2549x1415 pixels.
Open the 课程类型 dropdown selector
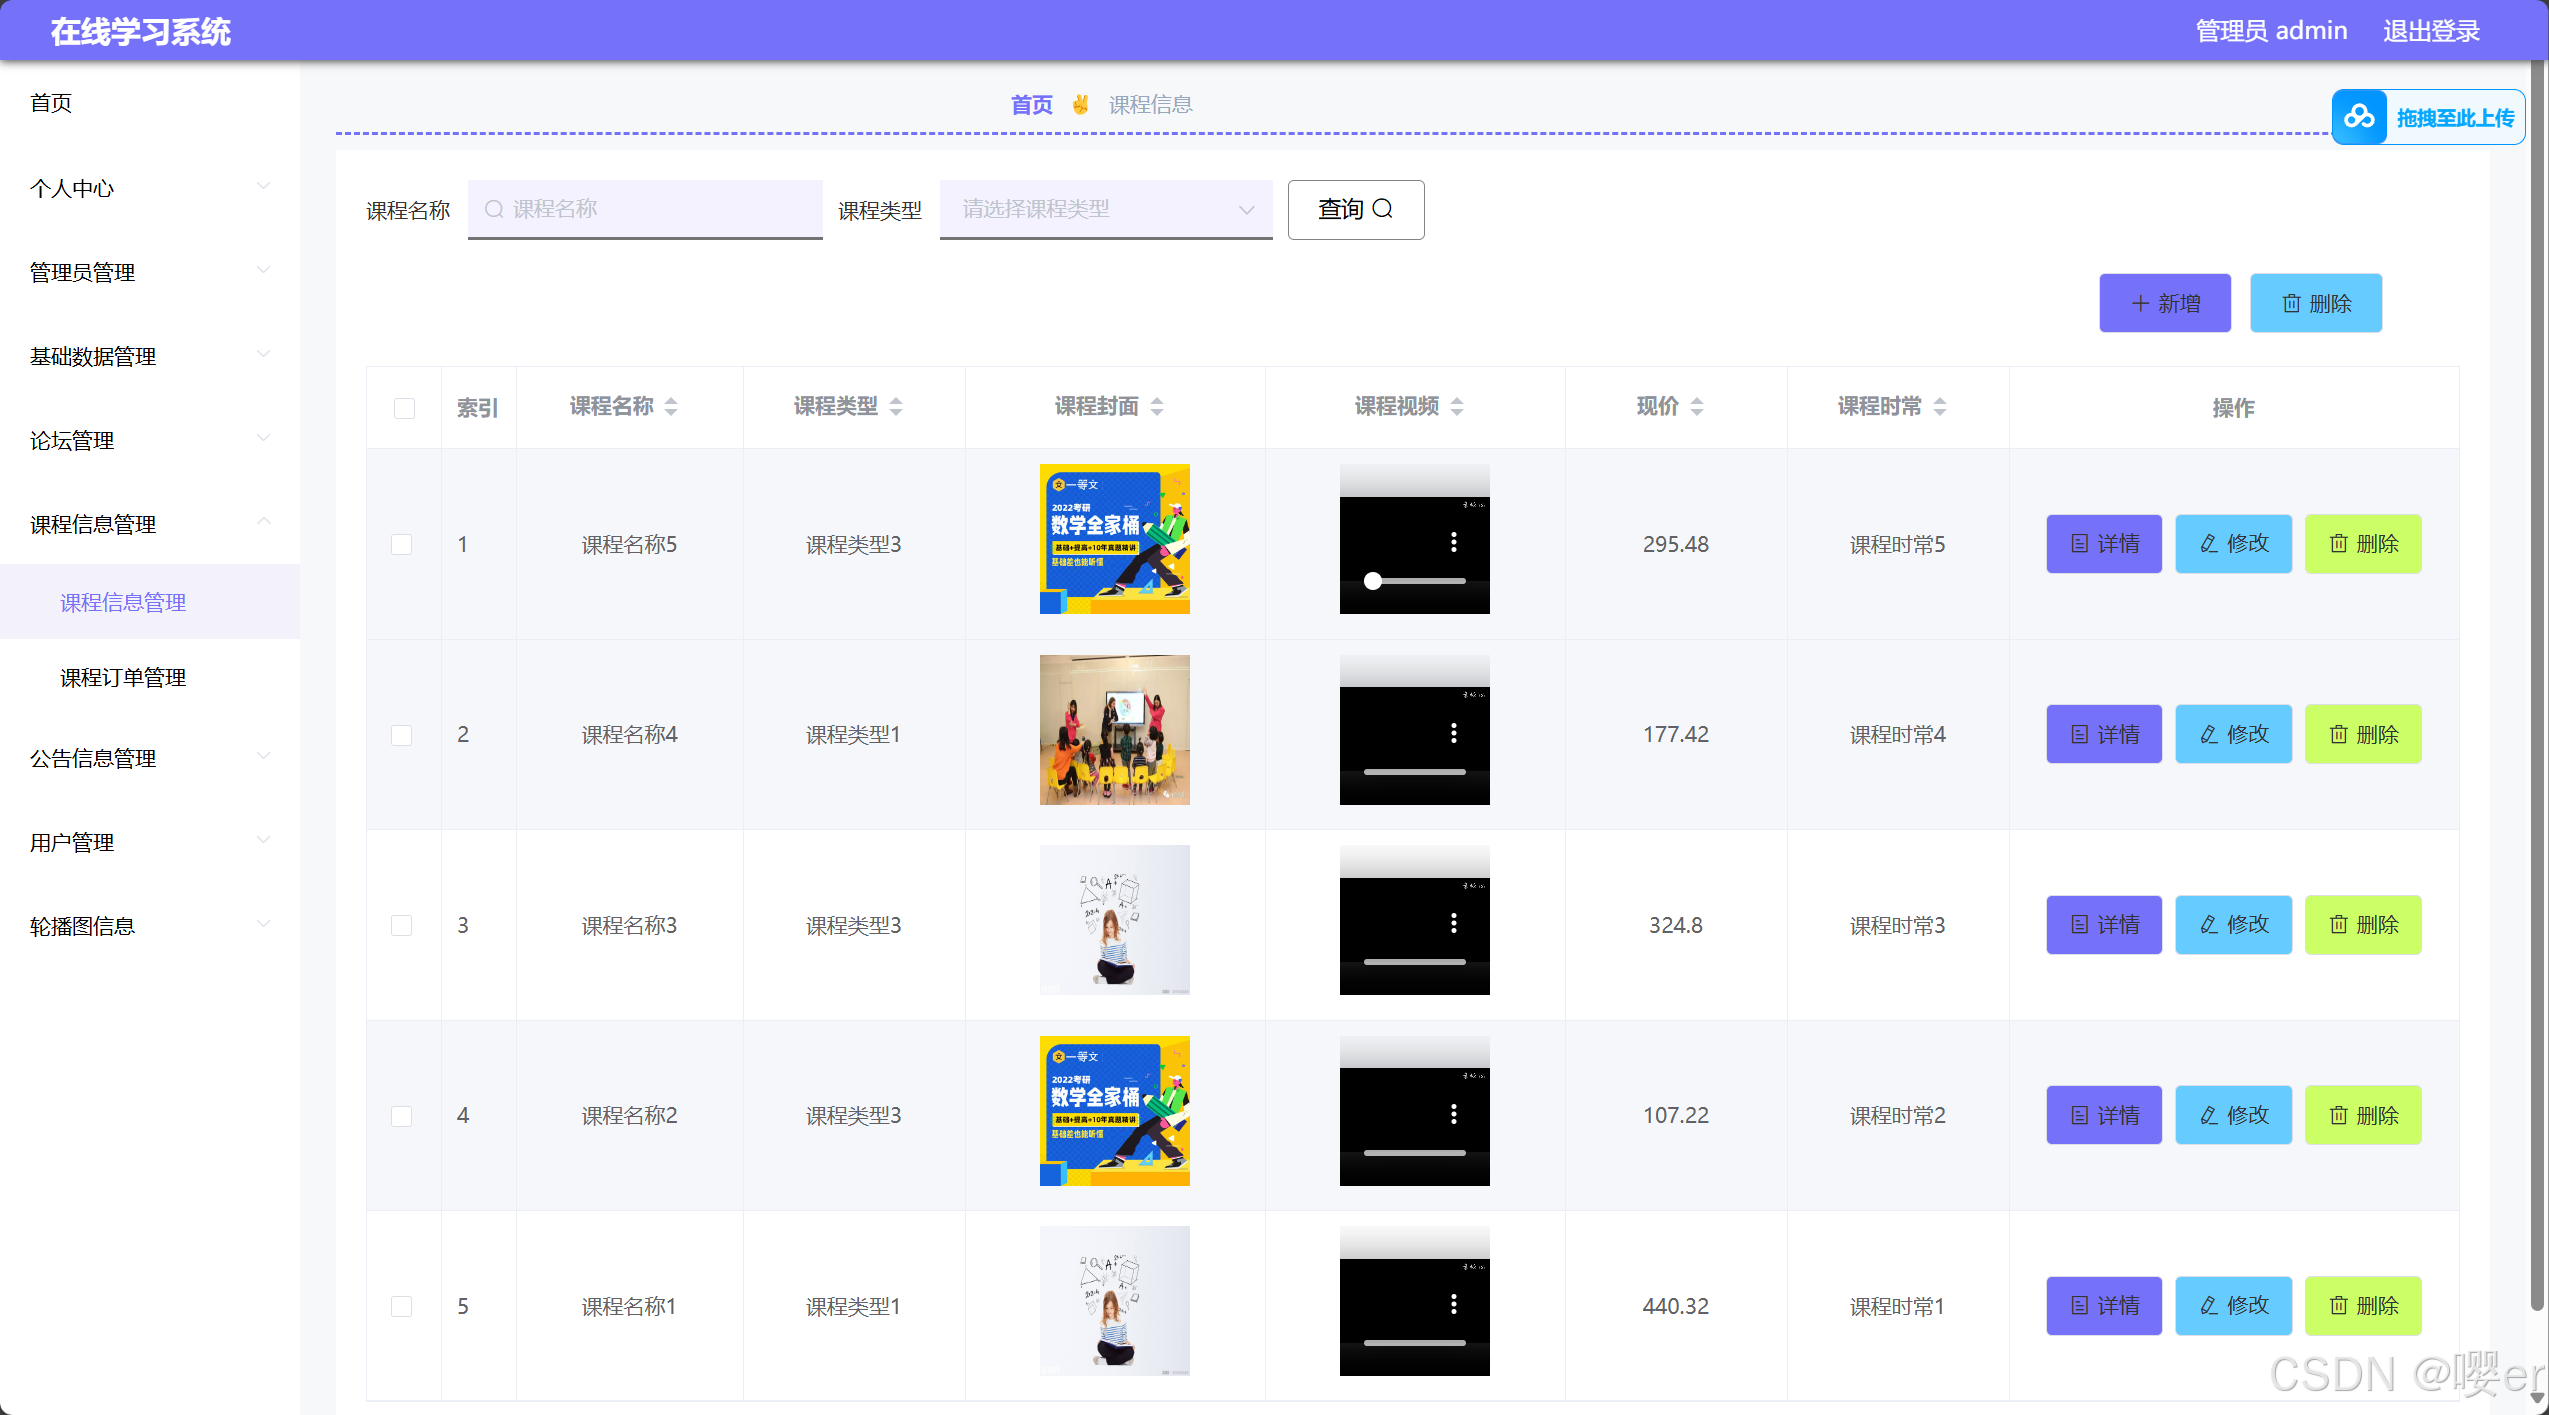[x=1105, y=209]
